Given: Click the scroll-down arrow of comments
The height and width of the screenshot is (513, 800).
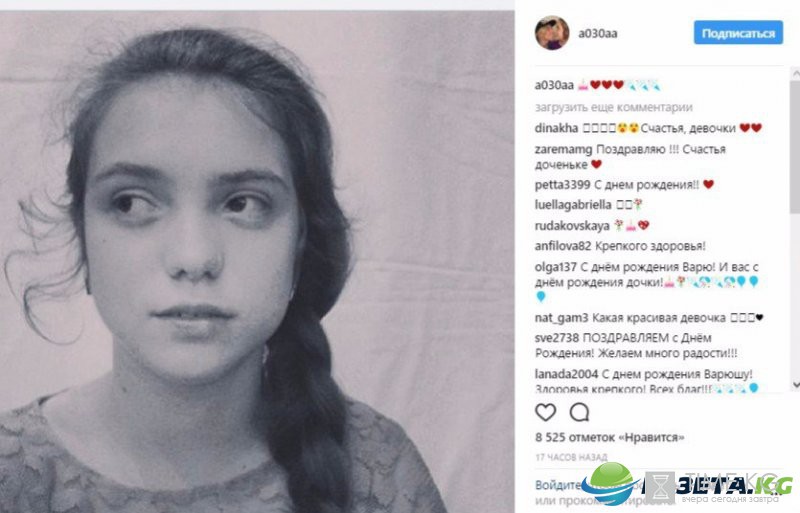Looking at the screenshot, I should coord(795,384).
